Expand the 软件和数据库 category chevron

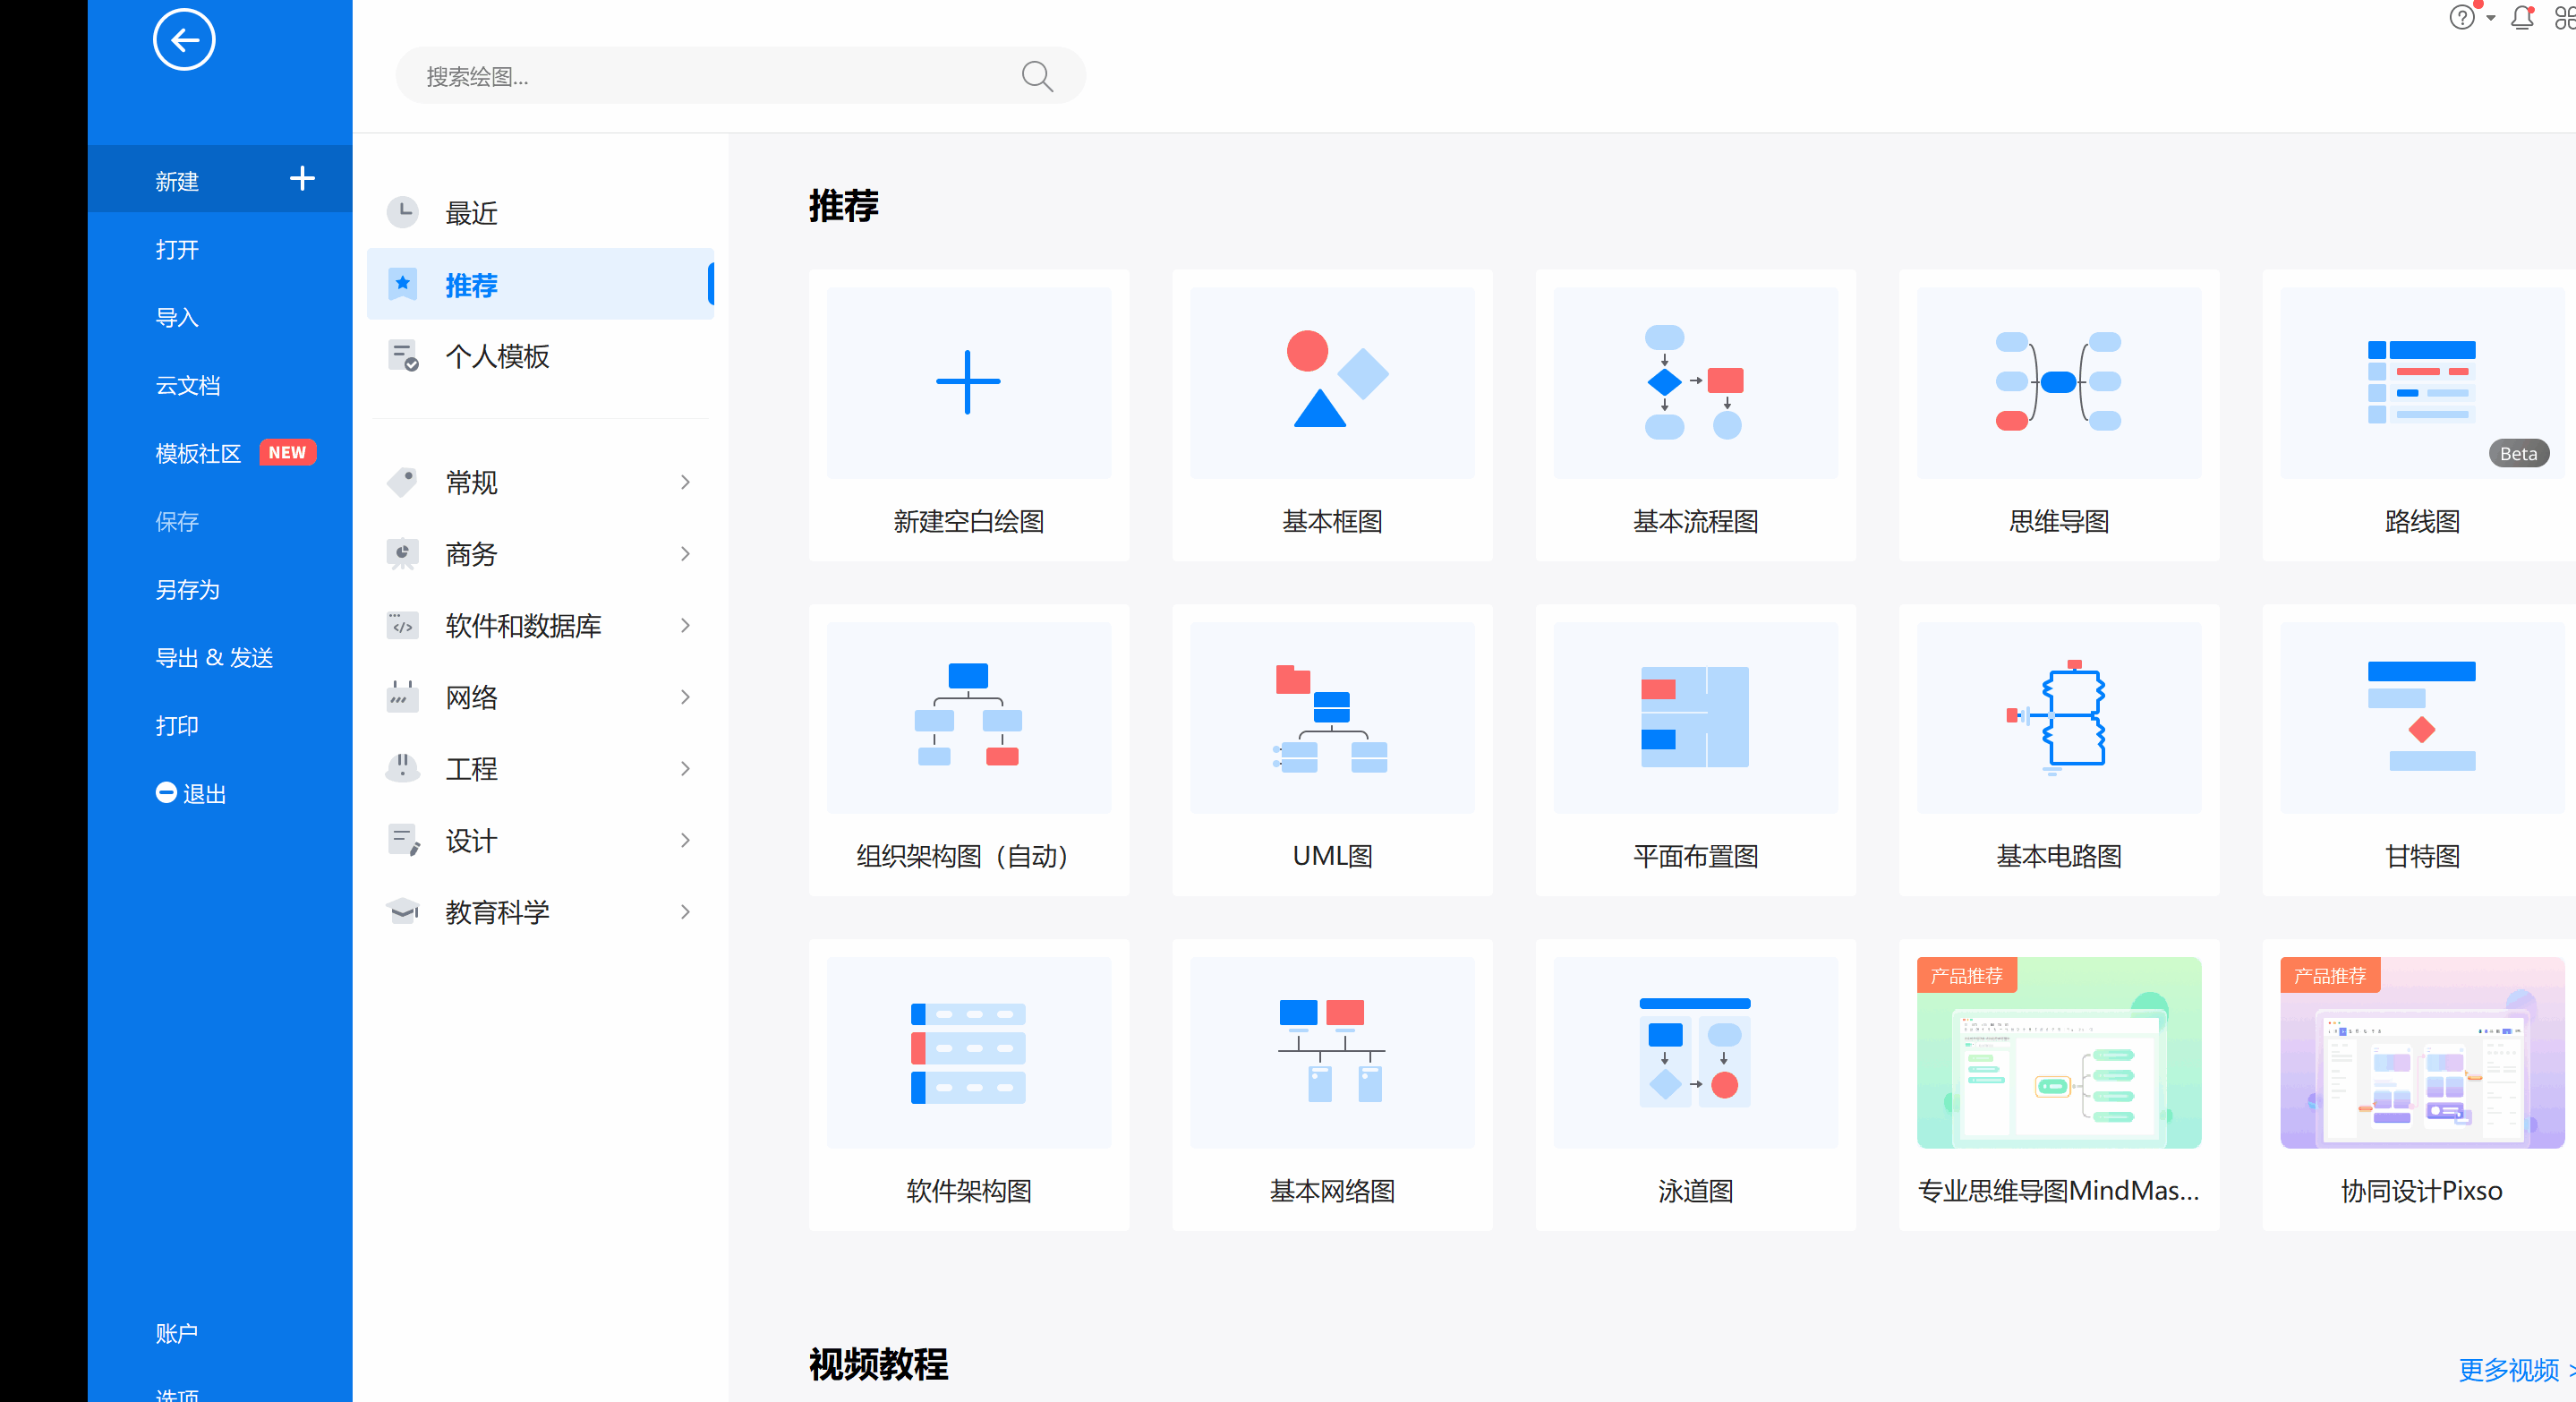(x=685, y=626)
